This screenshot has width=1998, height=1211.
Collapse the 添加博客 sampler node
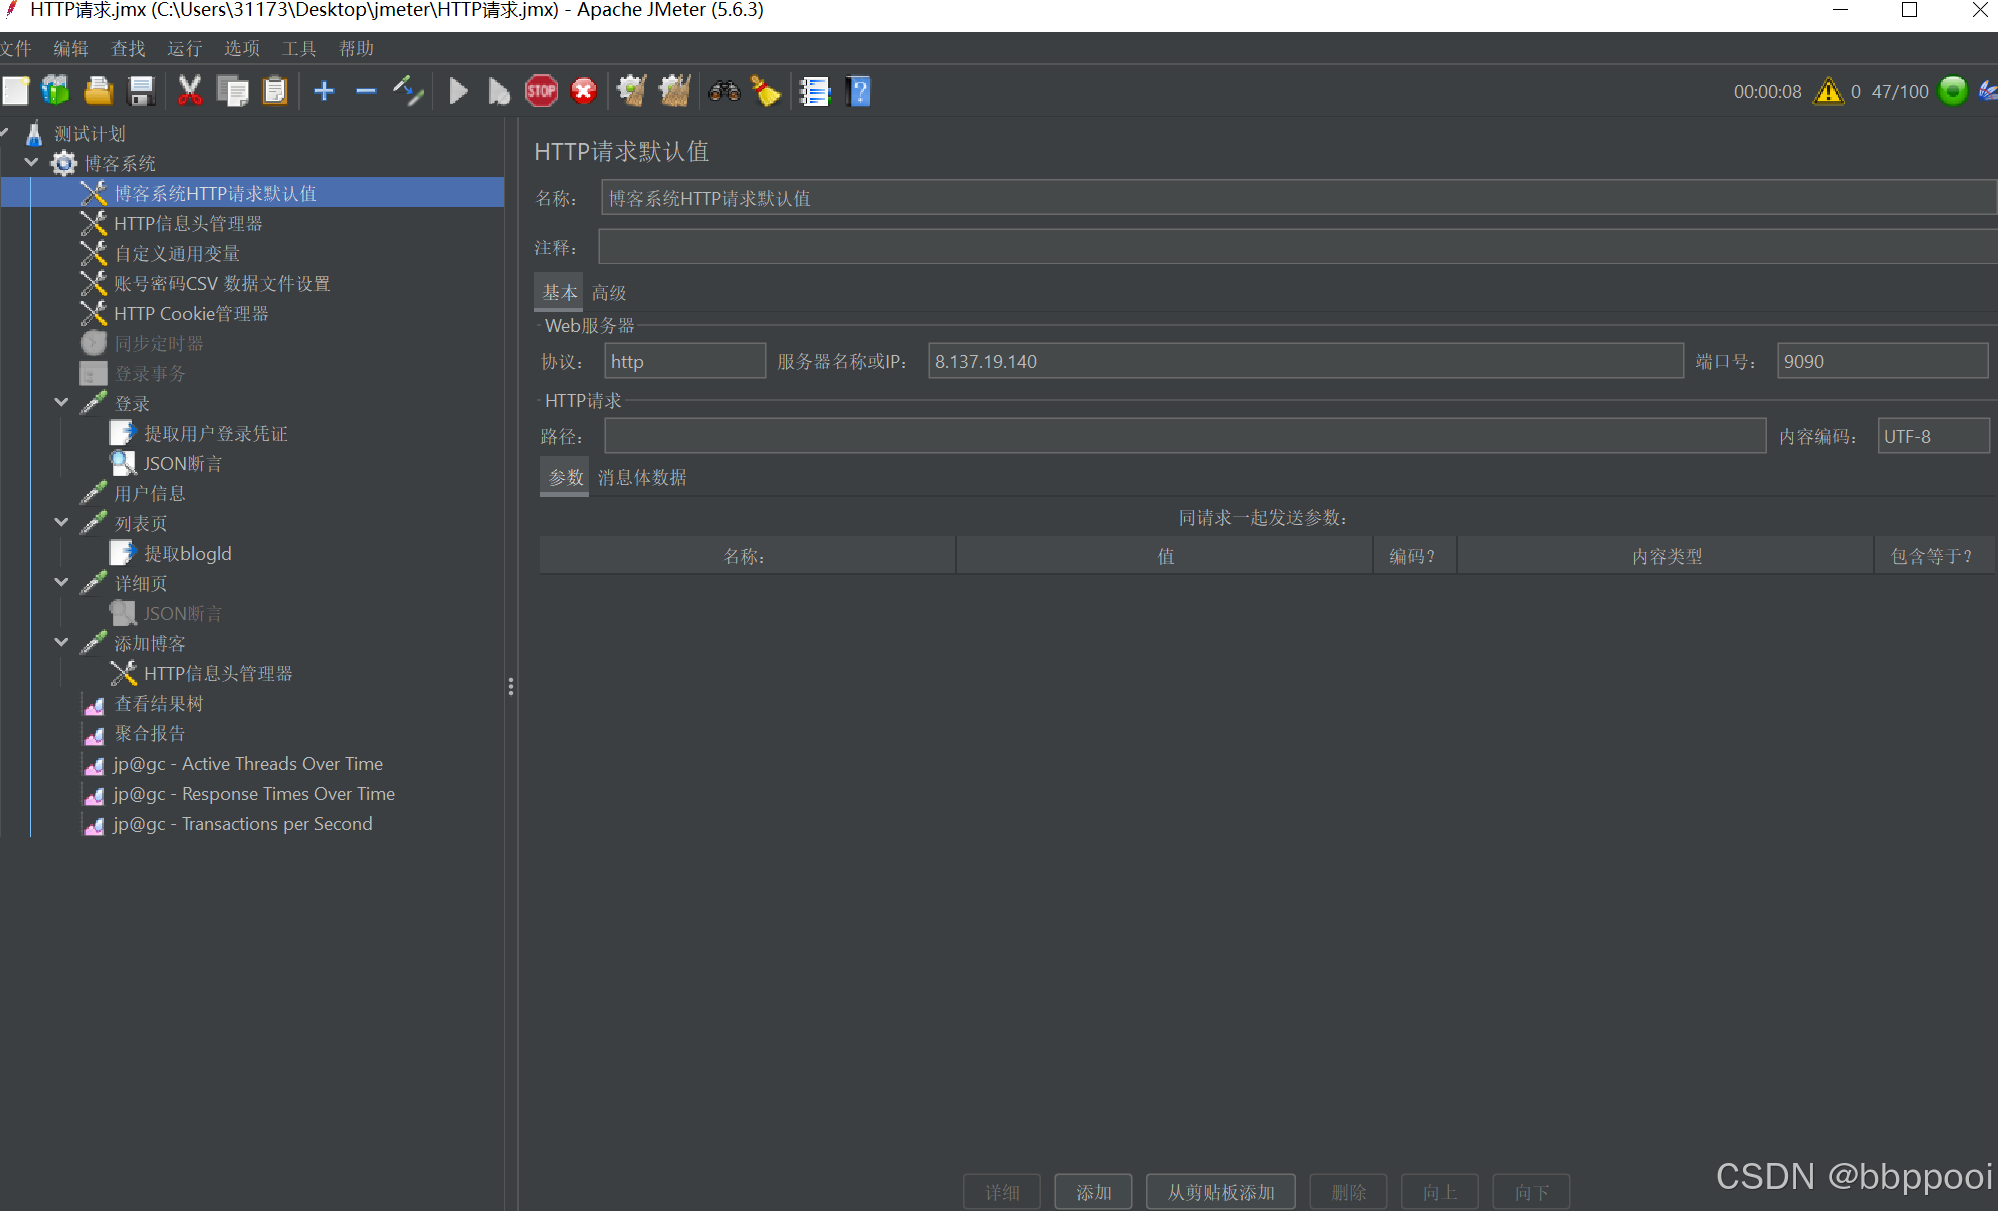tap(62, 642)
